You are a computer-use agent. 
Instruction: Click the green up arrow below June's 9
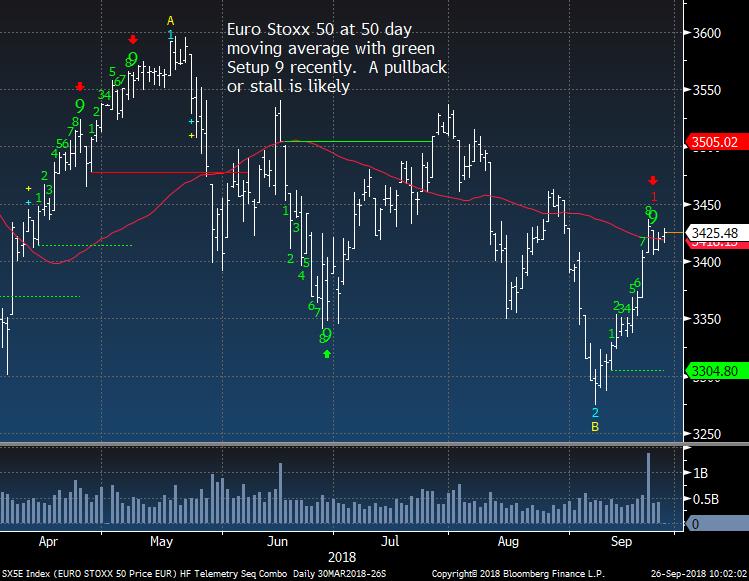coord(327,354)
